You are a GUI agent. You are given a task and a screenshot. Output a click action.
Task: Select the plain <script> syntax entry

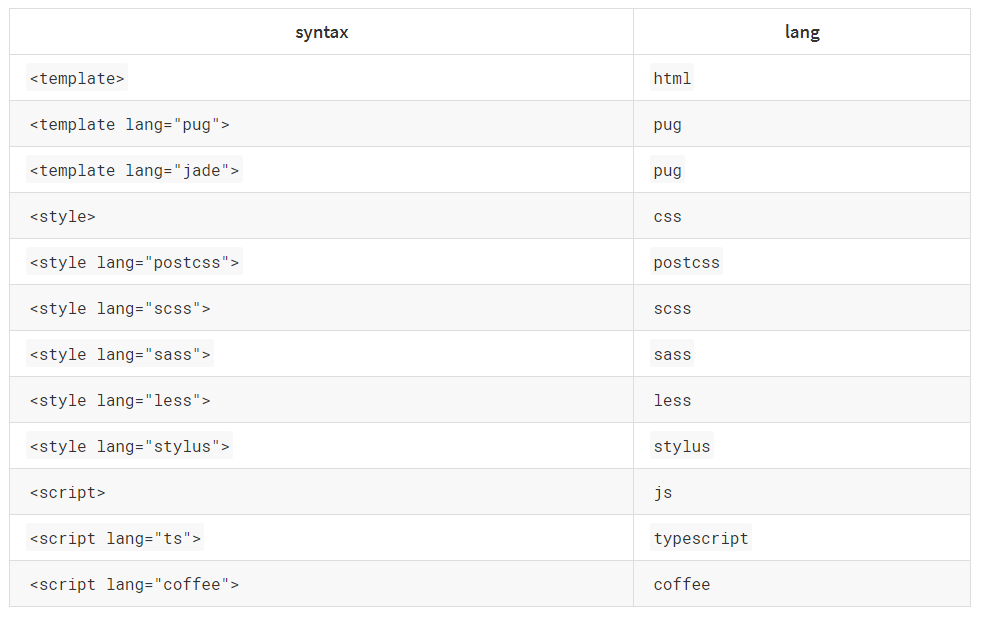tap(66, 492)
